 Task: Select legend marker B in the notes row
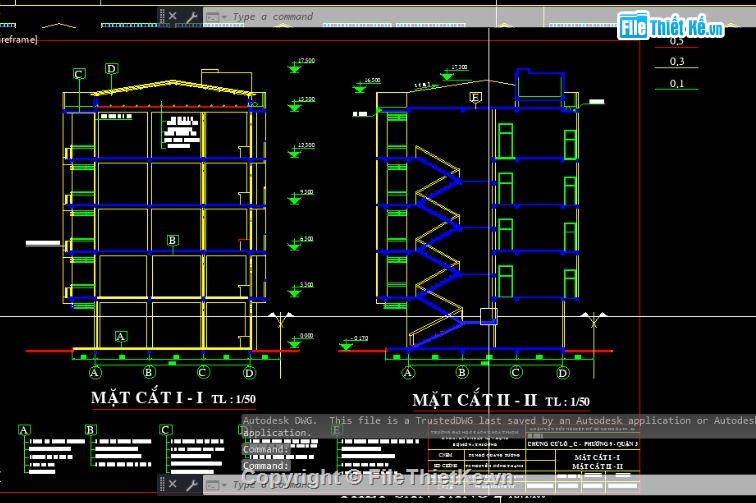[90, 430]
